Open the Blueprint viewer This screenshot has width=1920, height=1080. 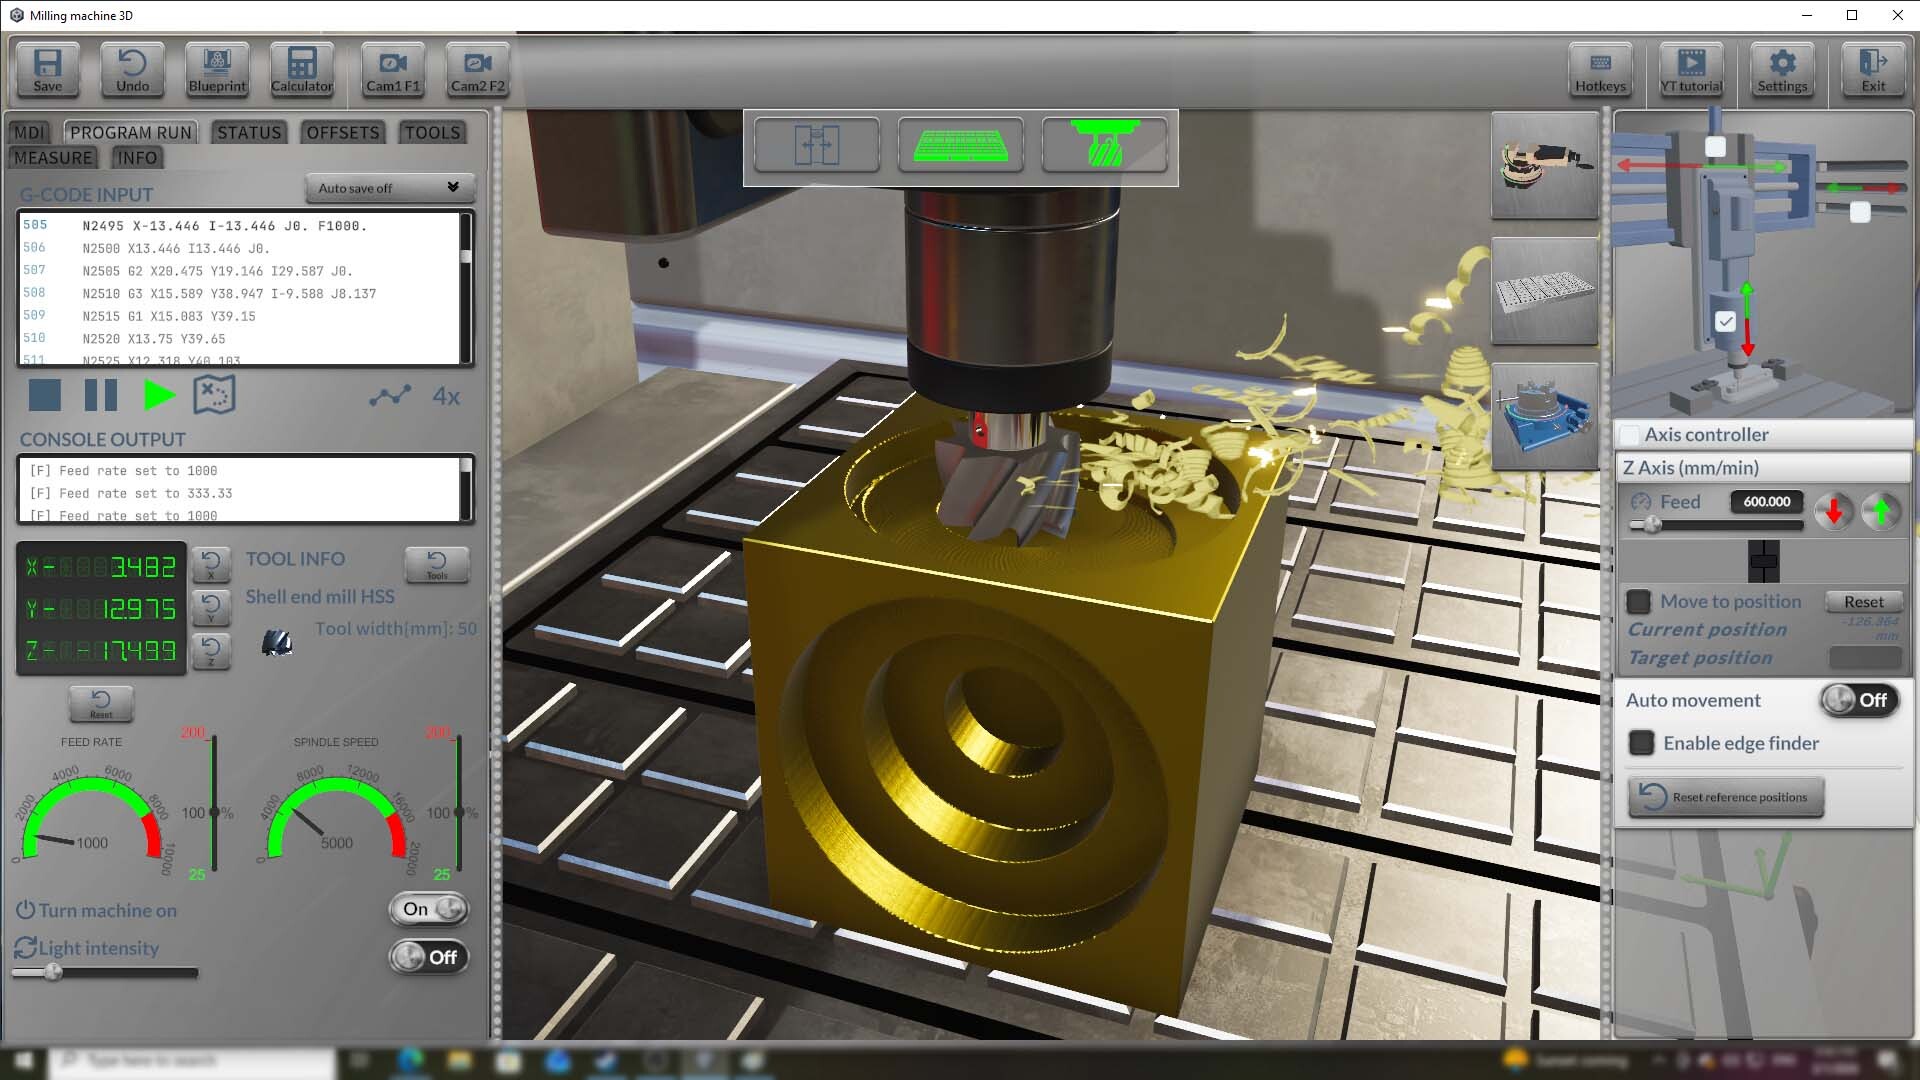pyautogui.click(x=216, y=70)
